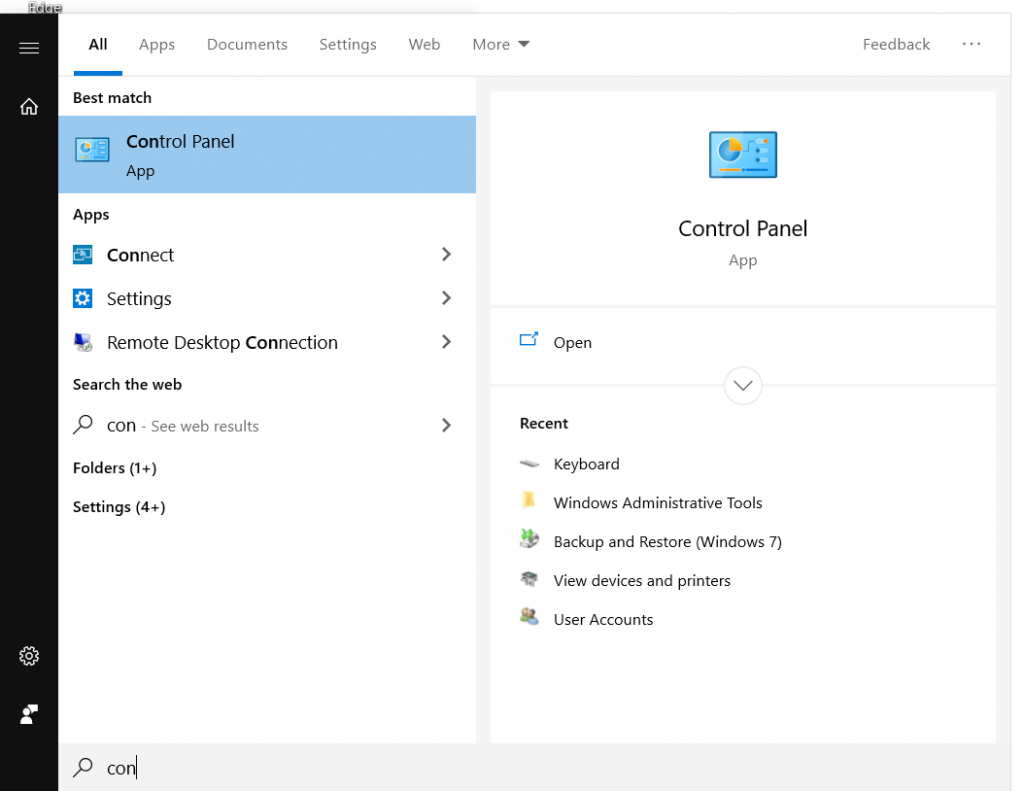
Task: Click the Windows Administrative Tools folder icon
Action: click(x=528, y=500)
